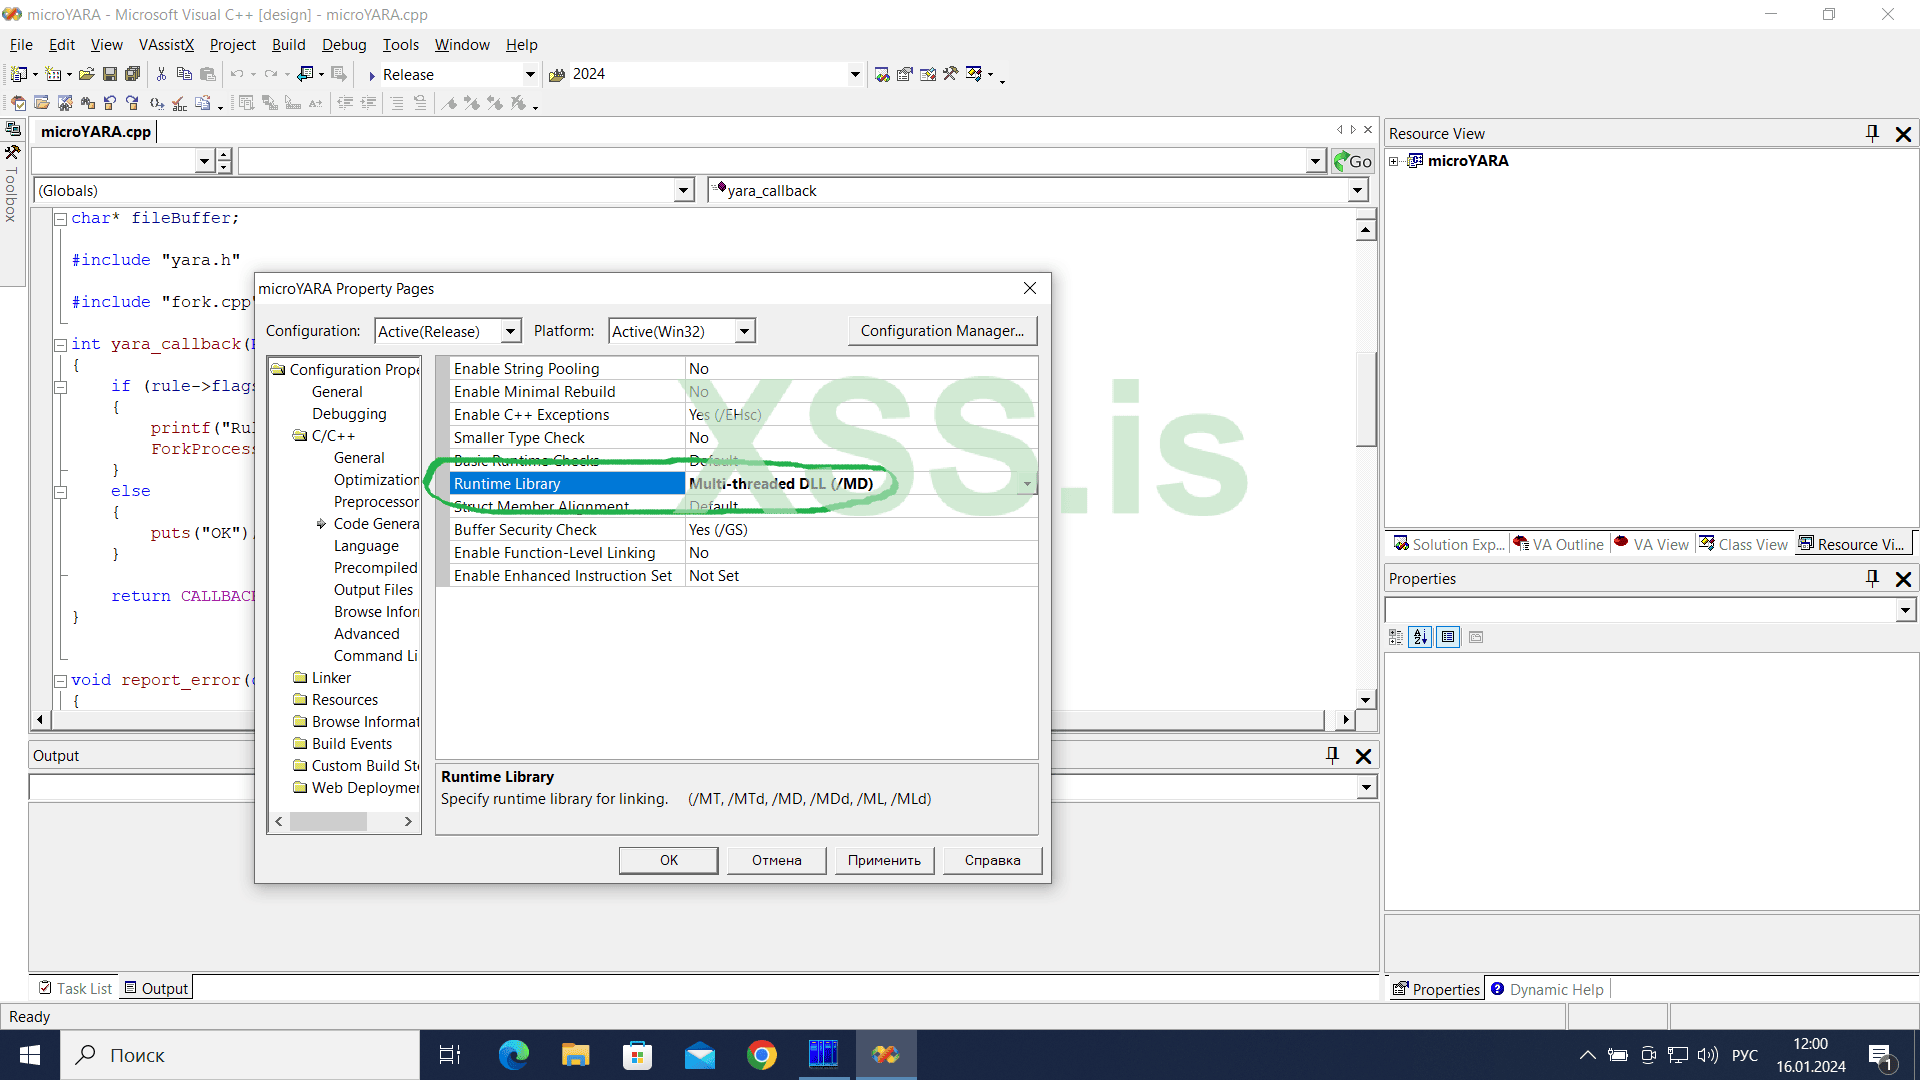Switch to the Class View tab
This screenshot has width=1920, height=1080.
click(1743, 544)
